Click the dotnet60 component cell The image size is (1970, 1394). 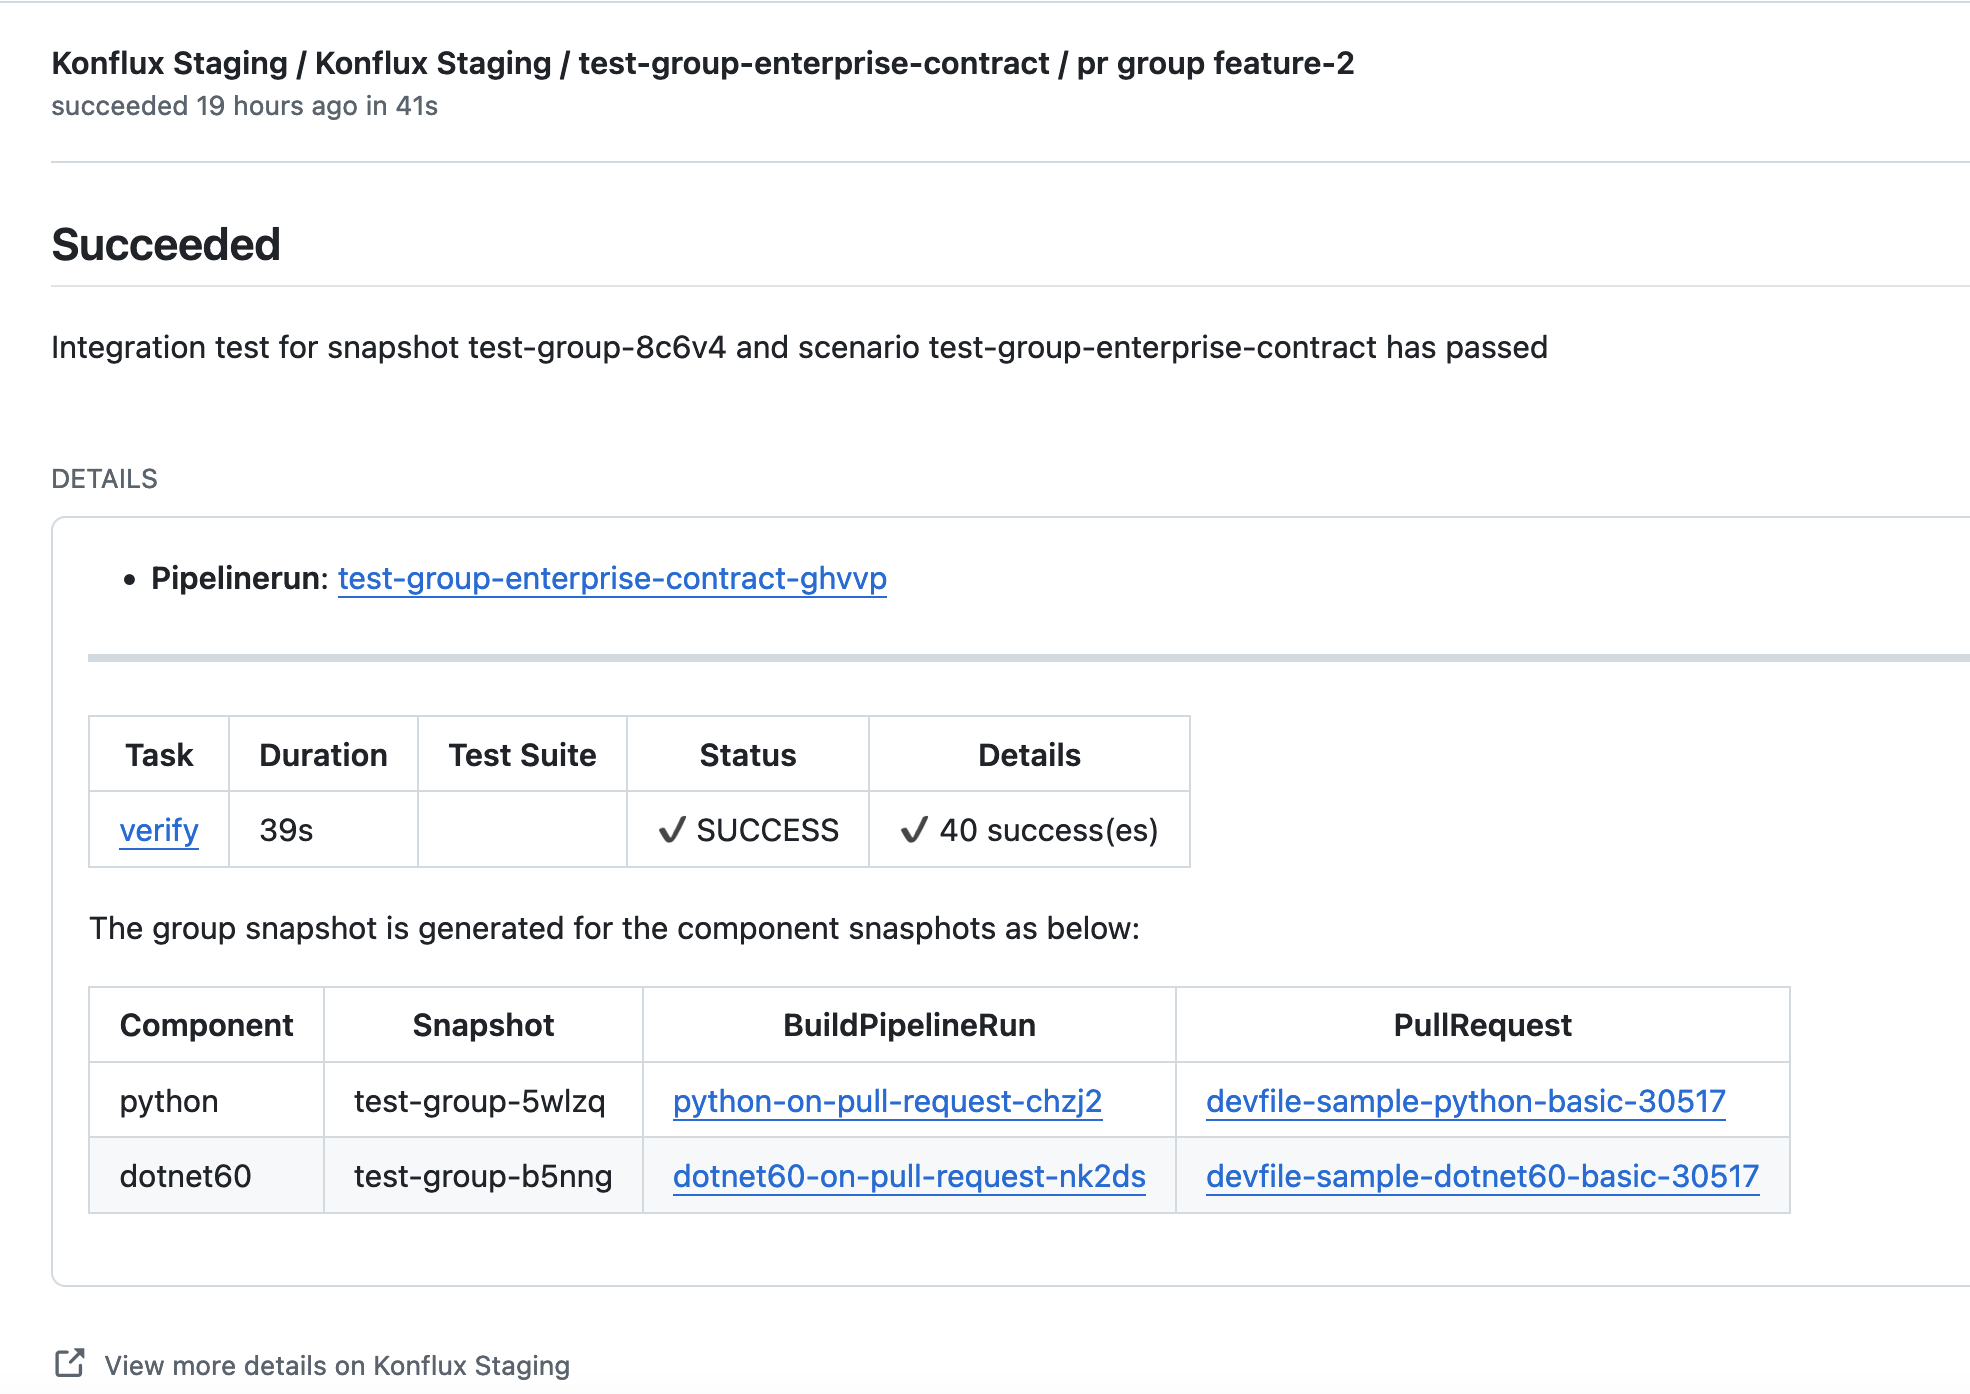185,1176
